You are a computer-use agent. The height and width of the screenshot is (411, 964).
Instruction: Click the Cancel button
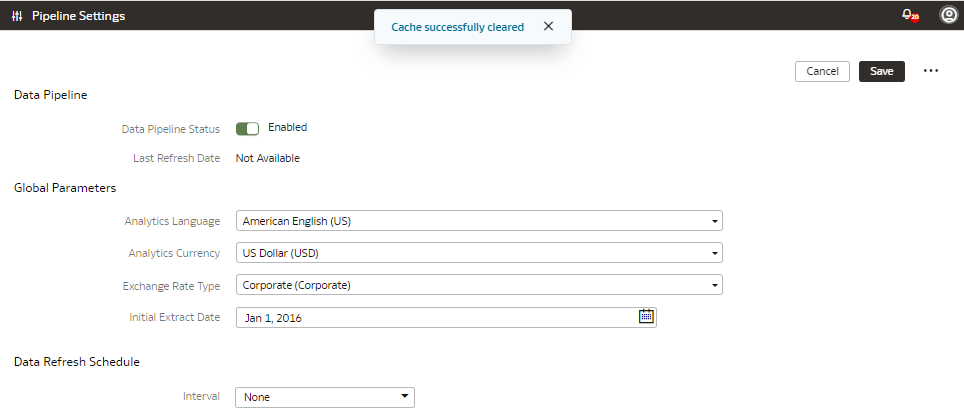(821, 71)
